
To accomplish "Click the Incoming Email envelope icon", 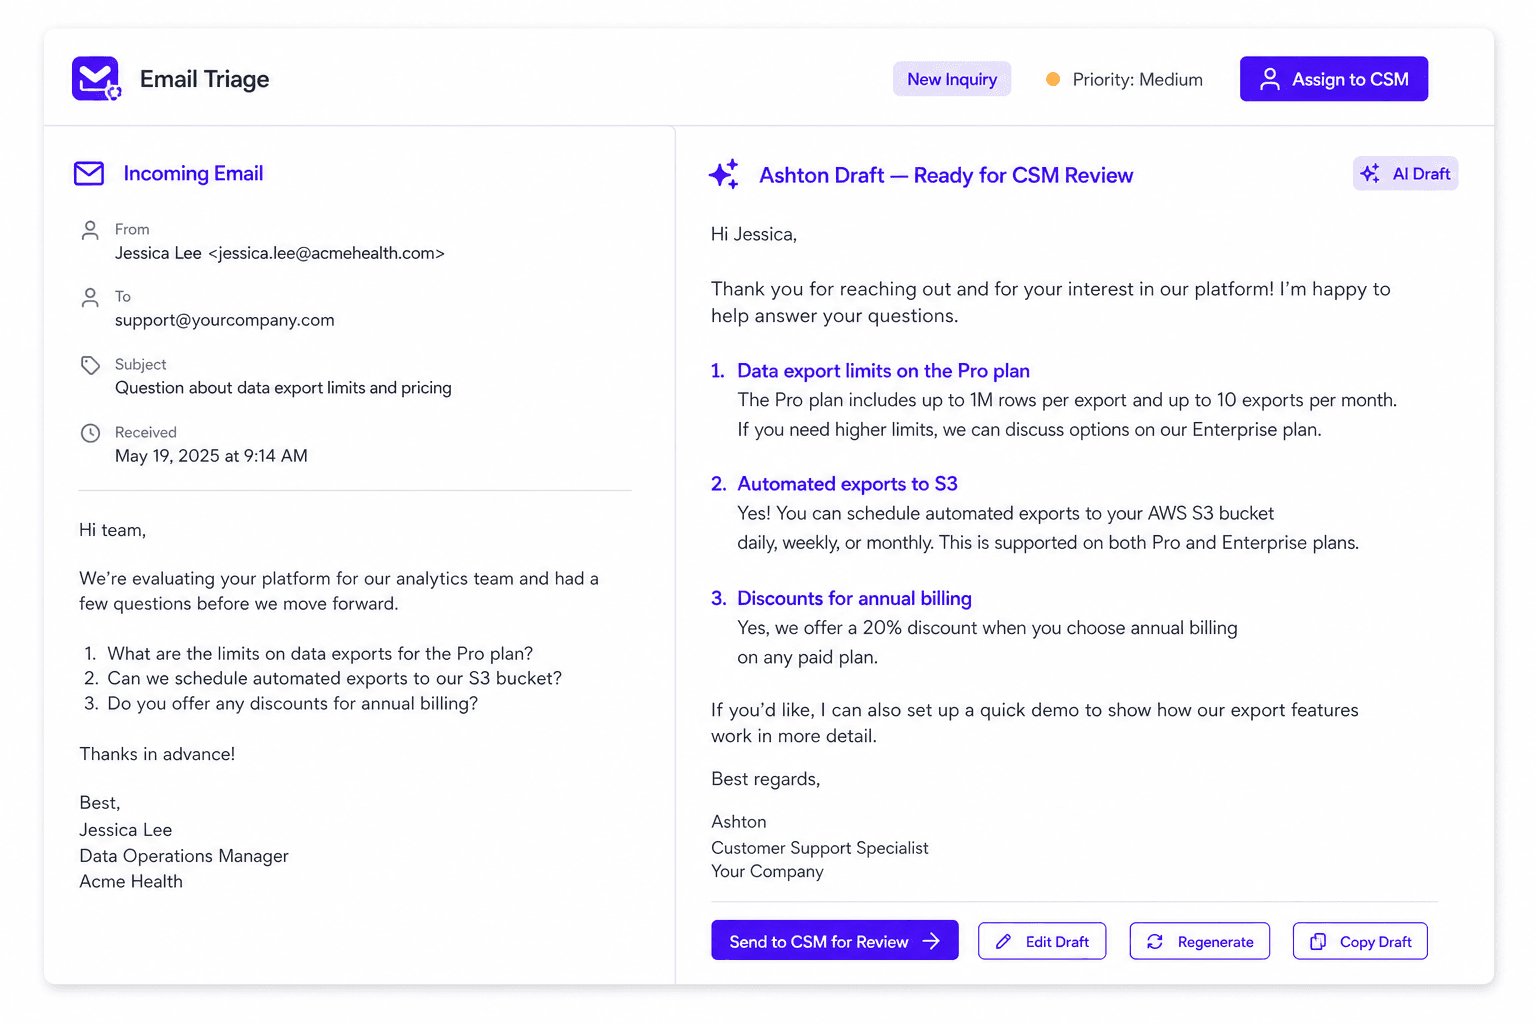I will coord(89,174).
